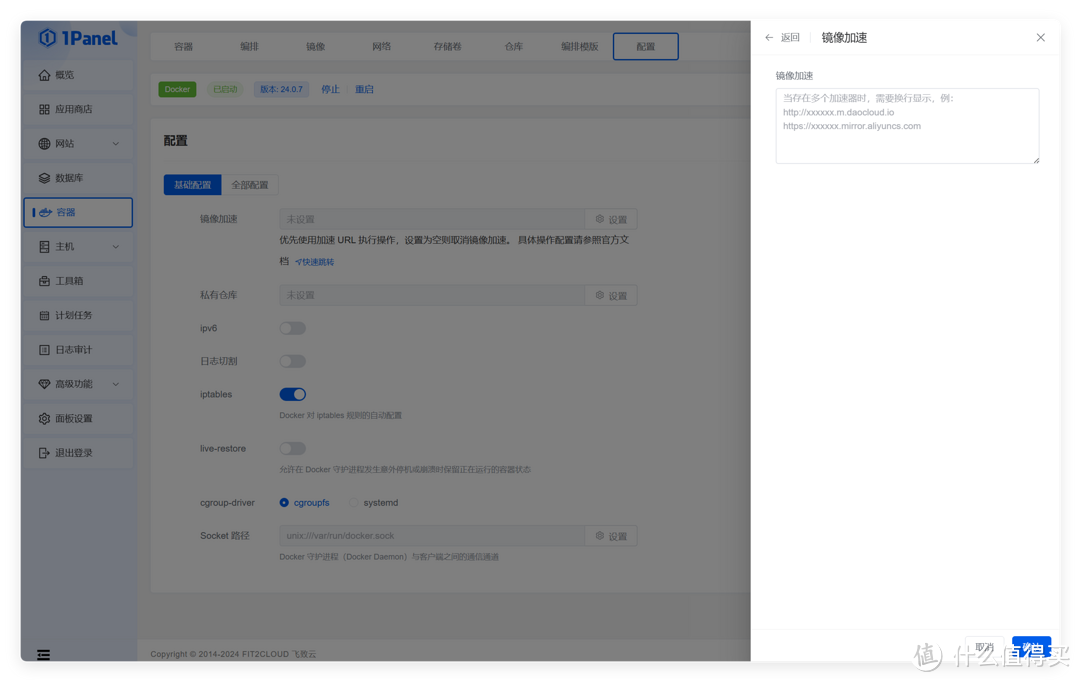Screen dimensions: 1080x682
Task: Open the 全部配置 configuration tab
Action: [x=250, y=184]
